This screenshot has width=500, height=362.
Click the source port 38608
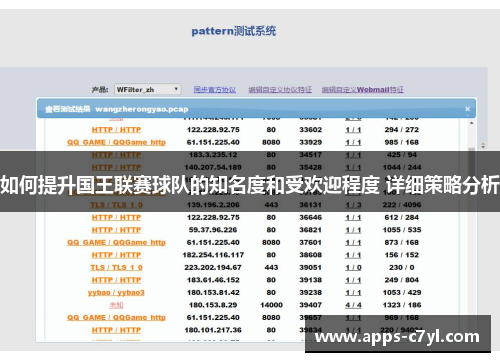click(x=310, y=255)
